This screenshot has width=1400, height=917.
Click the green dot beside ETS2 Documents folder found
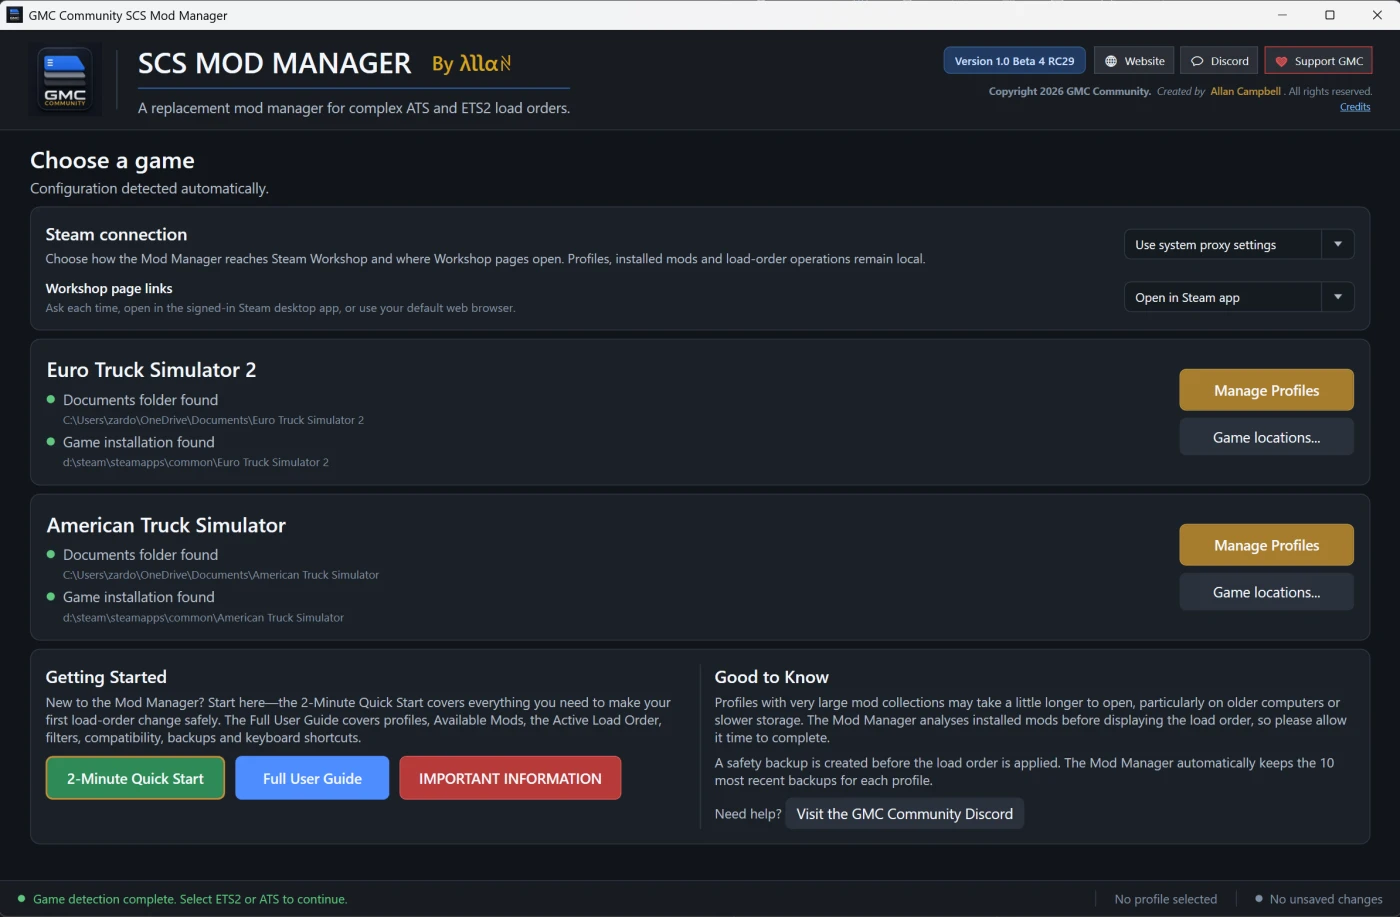[51, 399]
